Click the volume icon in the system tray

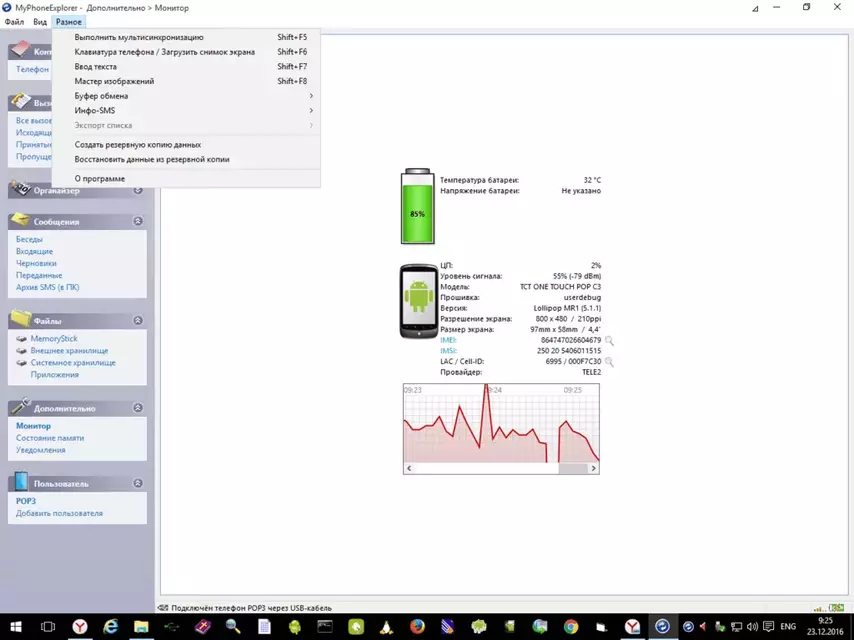coord(752,627)
